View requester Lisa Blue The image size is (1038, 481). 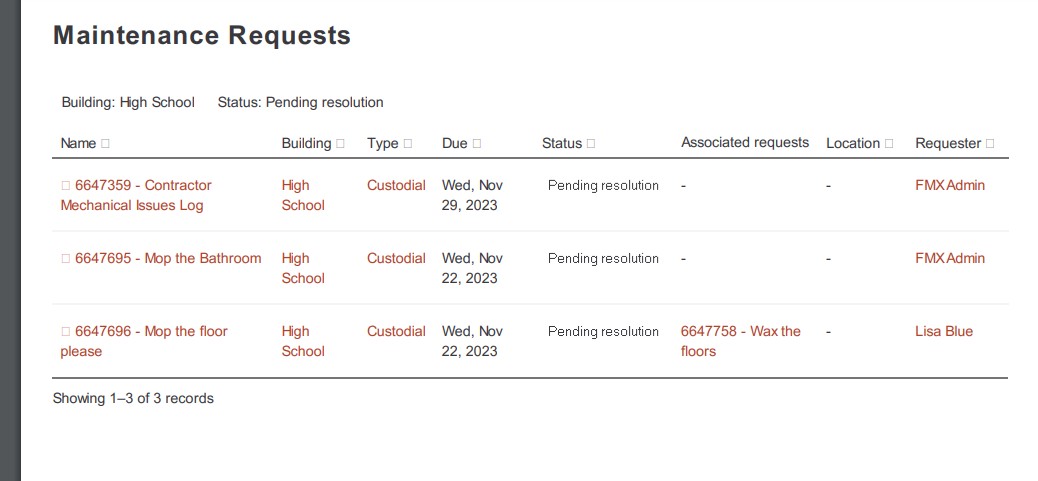tap(944, 331)
